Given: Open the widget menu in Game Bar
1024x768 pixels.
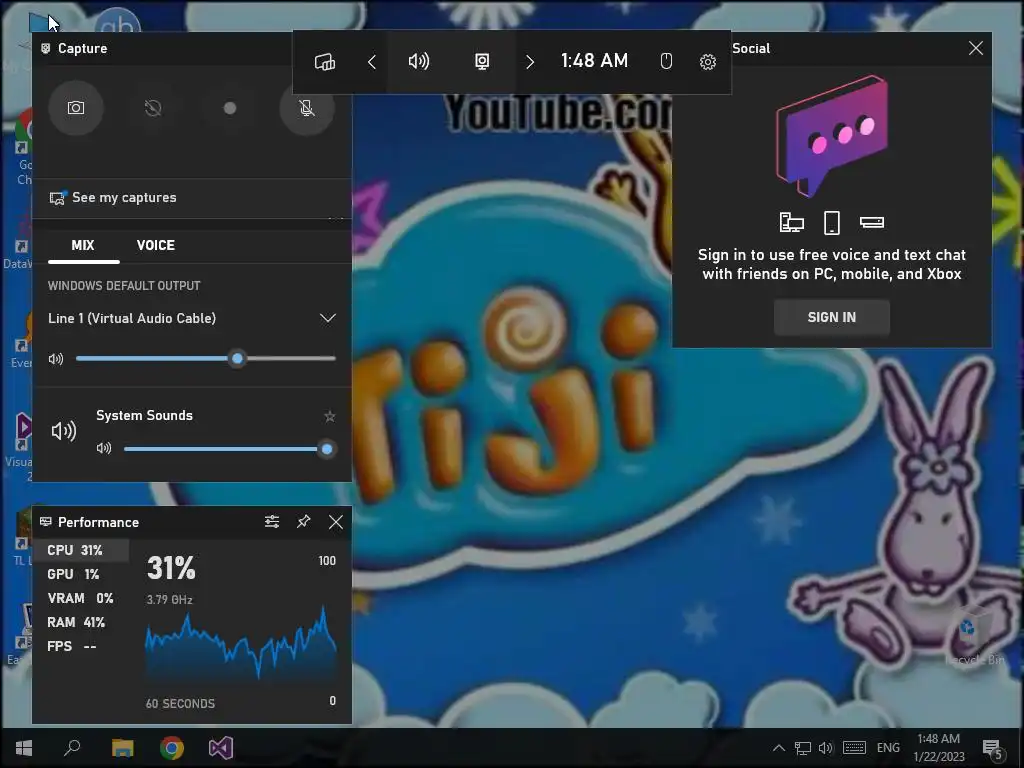Looking at the screenshot, I should click(325, 62).
